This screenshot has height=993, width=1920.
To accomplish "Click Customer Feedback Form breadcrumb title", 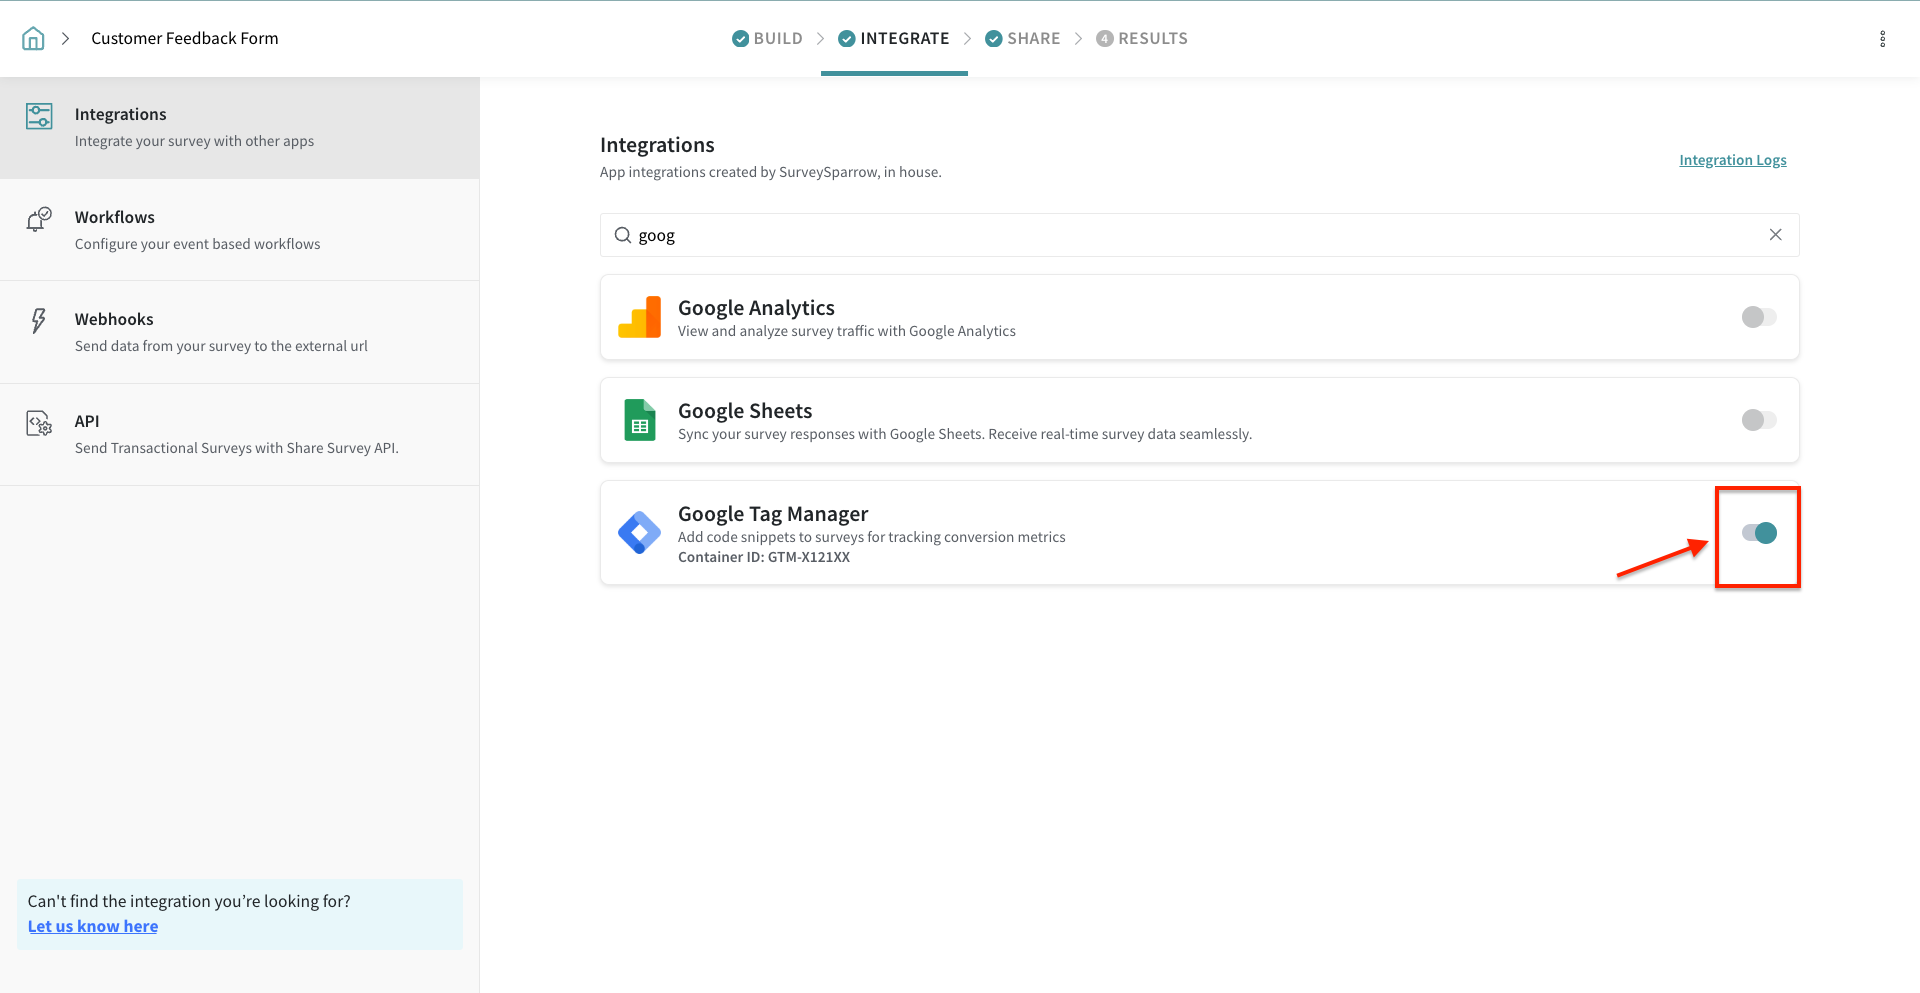I will click(185, 39).
